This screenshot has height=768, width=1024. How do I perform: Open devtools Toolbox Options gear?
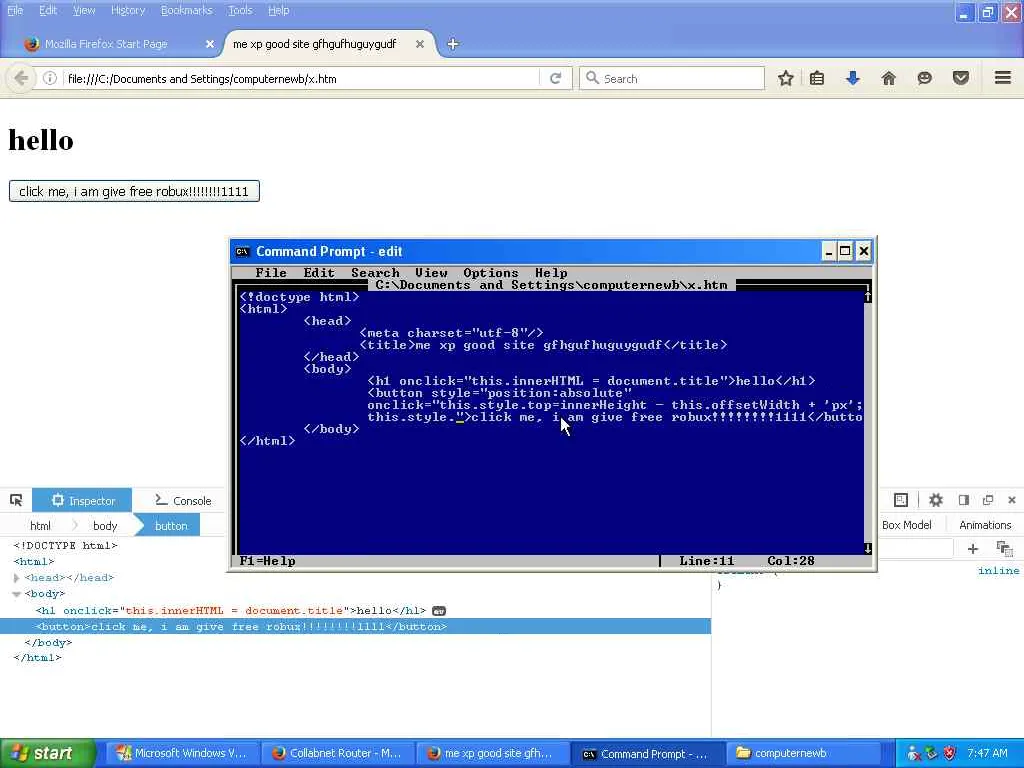coord(936,500)
